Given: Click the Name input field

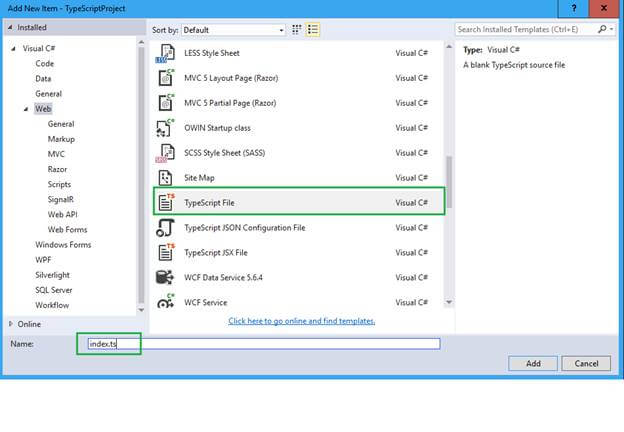Looking at the screenshot, I should (x=264, y=344).
